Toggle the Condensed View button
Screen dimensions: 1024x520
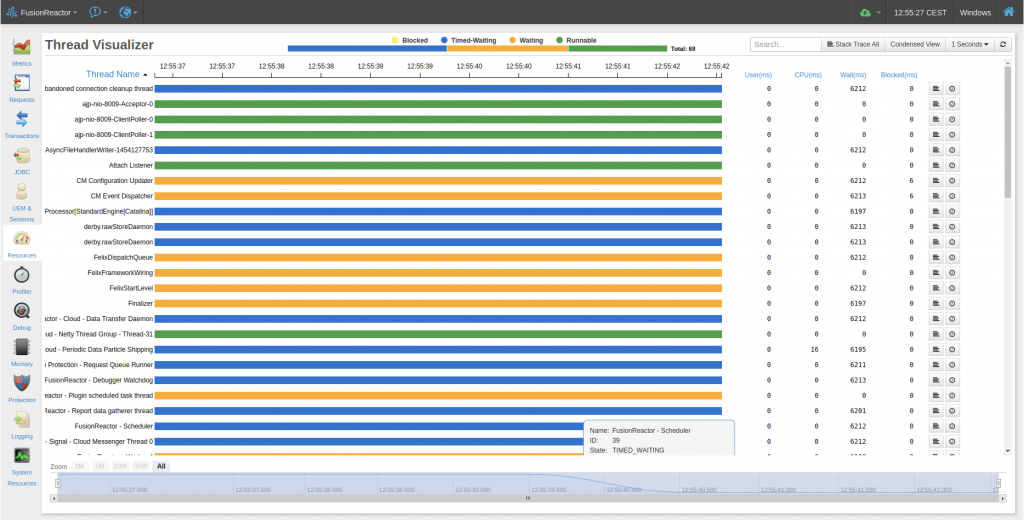[915, 44]
